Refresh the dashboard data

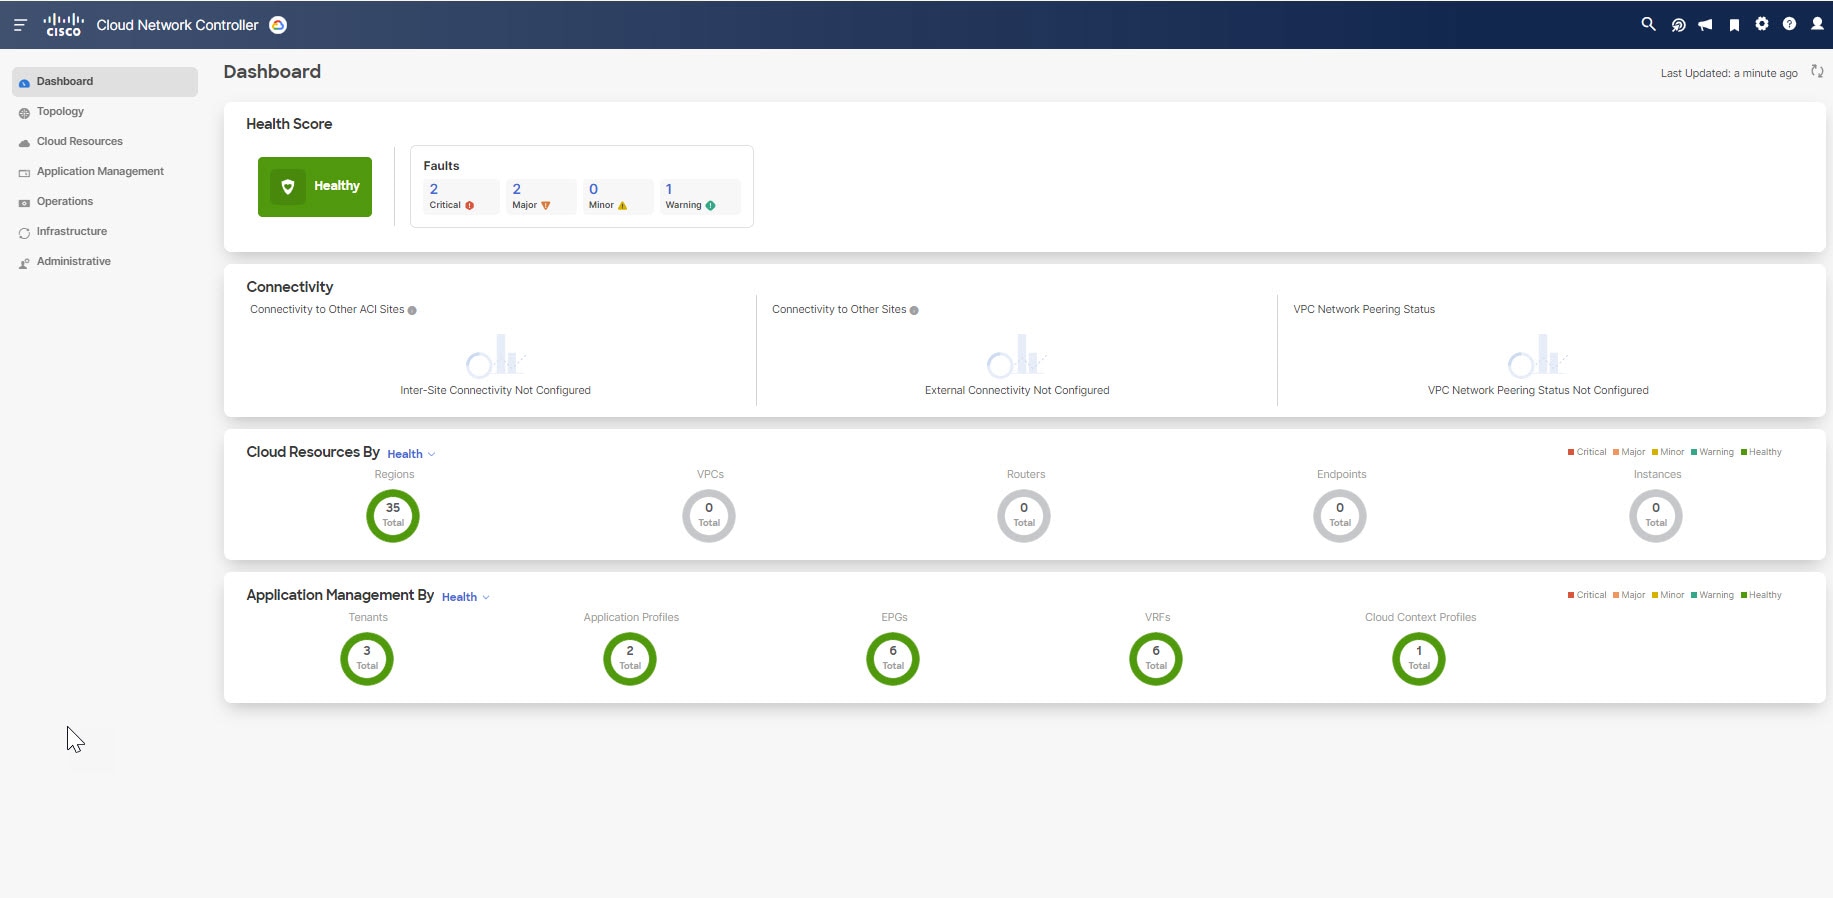point(1817,72)
